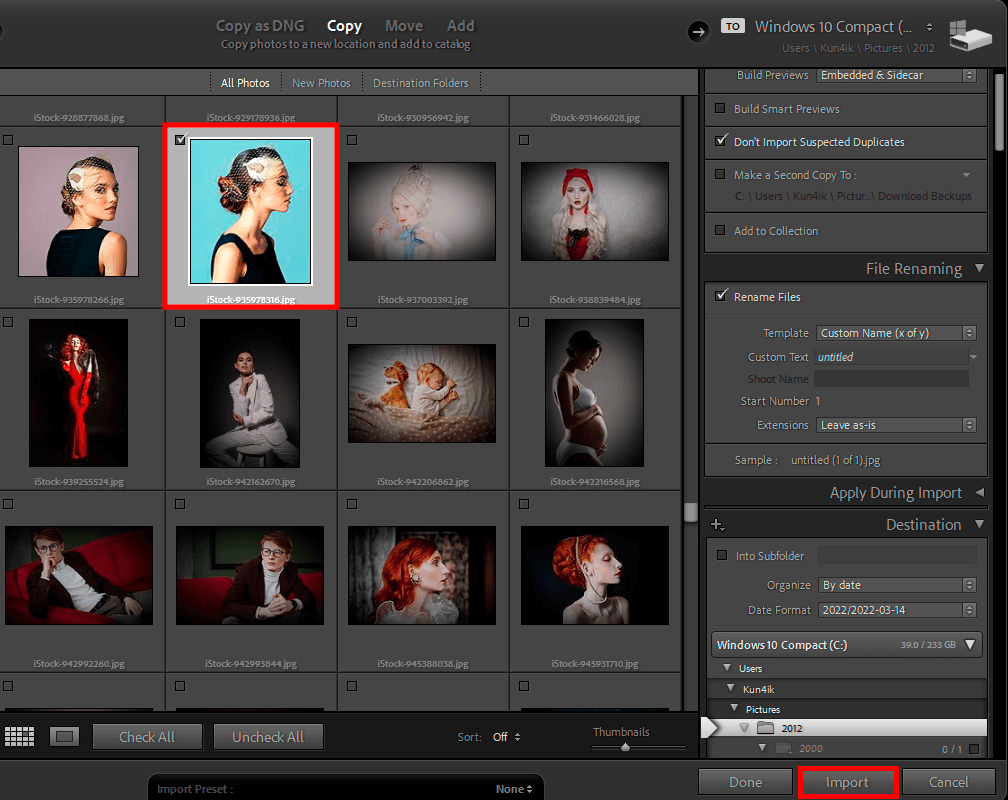
Task: Enable Add to Collection checkbox
Action: [x=720, y=230]
